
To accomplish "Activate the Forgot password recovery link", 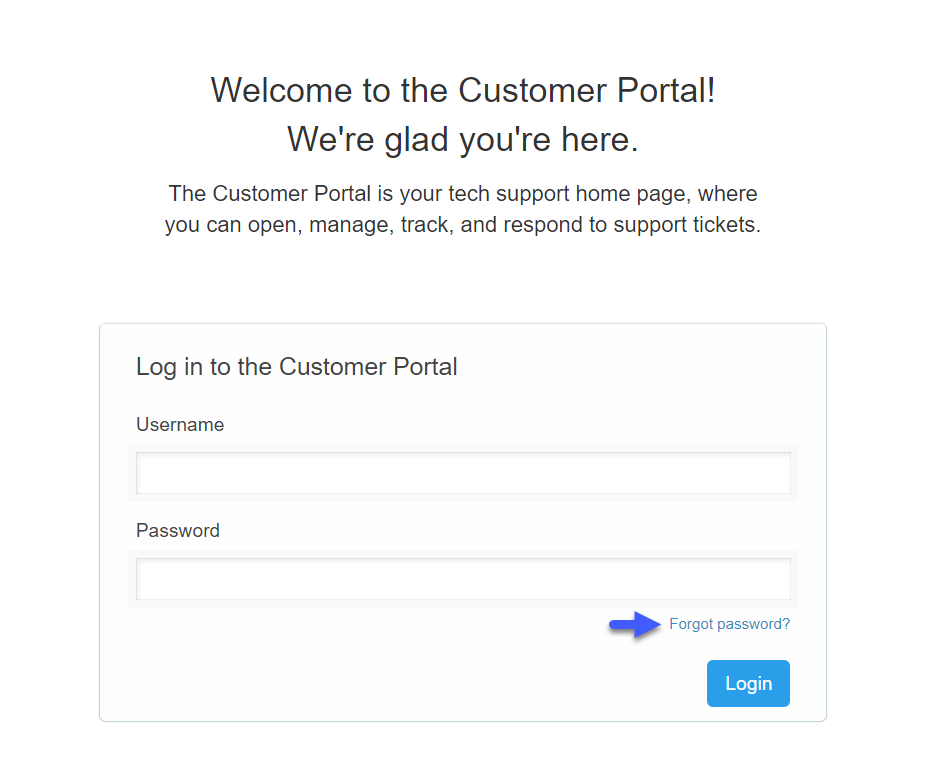I will [729, 623].
